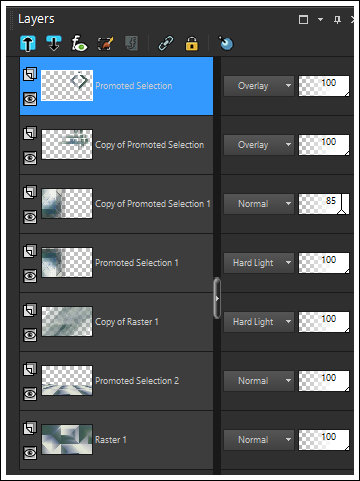Viewport: 360px width, 481px height.
Task: Click the blue flask icon in toolbar
Action: 226,43
